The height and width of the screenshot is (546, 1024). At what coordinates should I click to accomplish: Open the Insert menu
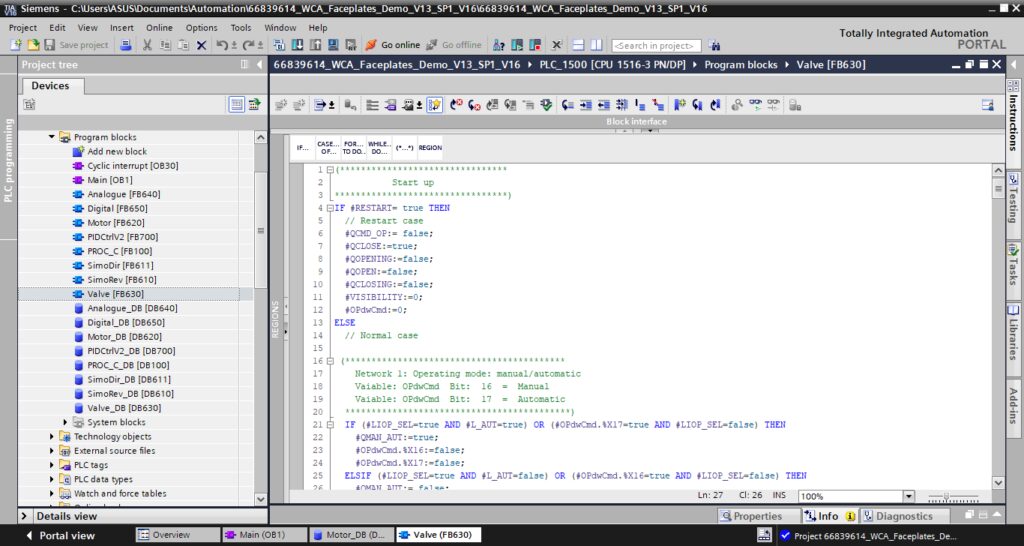coord(121,27)
